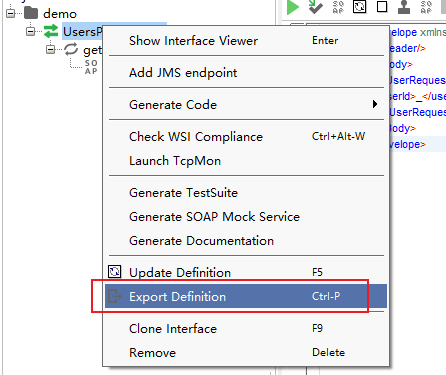Click the SOAP request icon under get operation

91,67
